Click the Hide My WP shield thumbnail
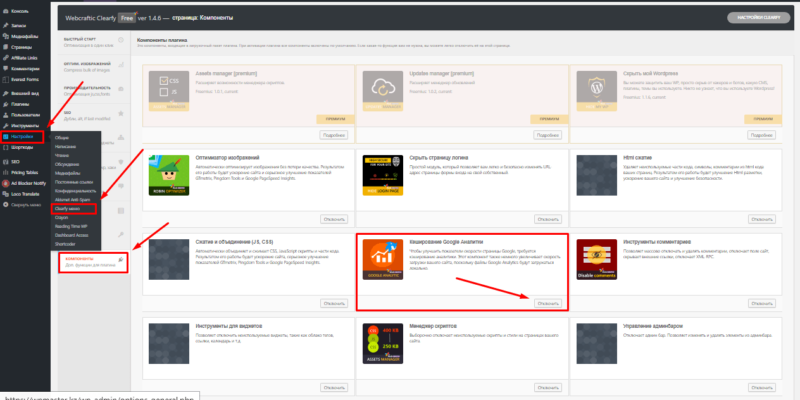Image resolution: width=800 pixels, height=400 pixels. (x=596, y=91)
